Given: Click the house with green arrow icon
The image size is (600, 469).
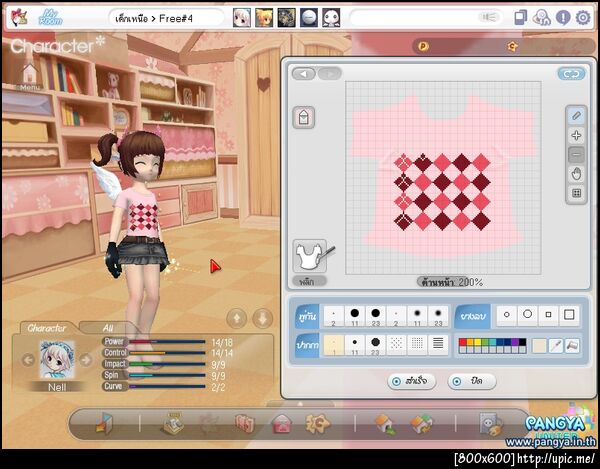Looking at the screenshot, I should (386, 424).
